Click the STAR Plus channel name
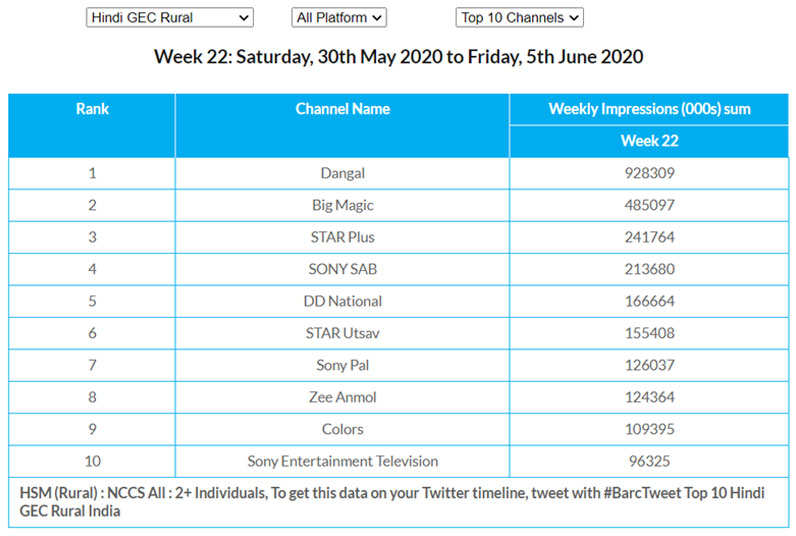This screenshot has height=536, width=796. pos(342,237)
